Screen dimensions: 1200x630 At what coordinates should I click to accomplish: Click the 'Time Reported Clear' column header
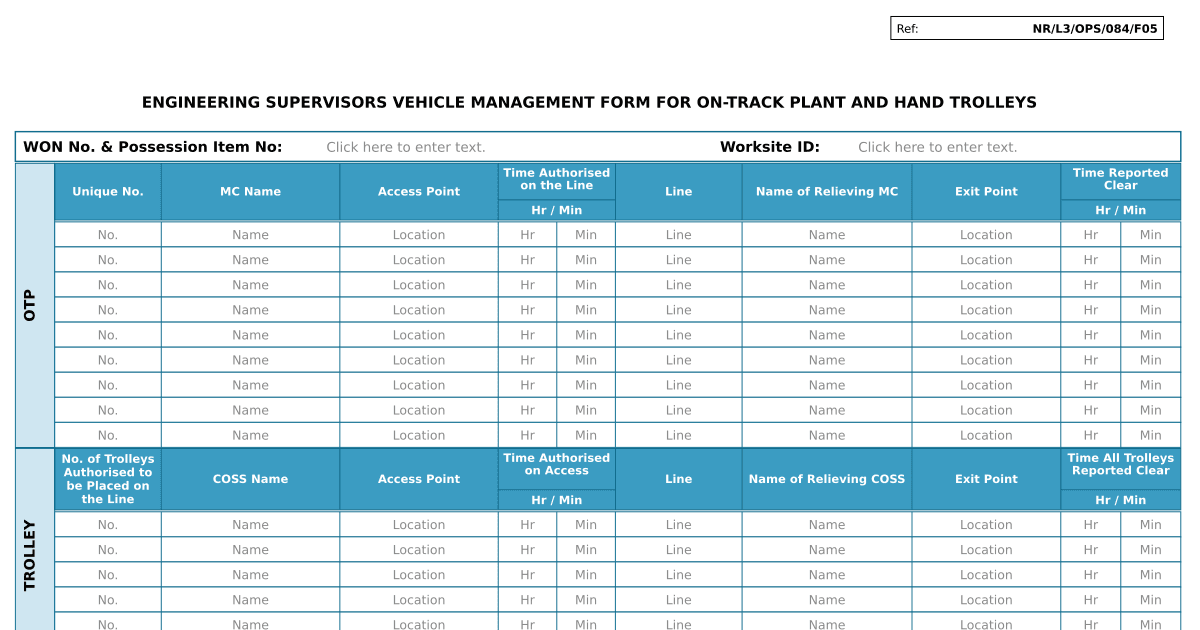(1121, 179)
